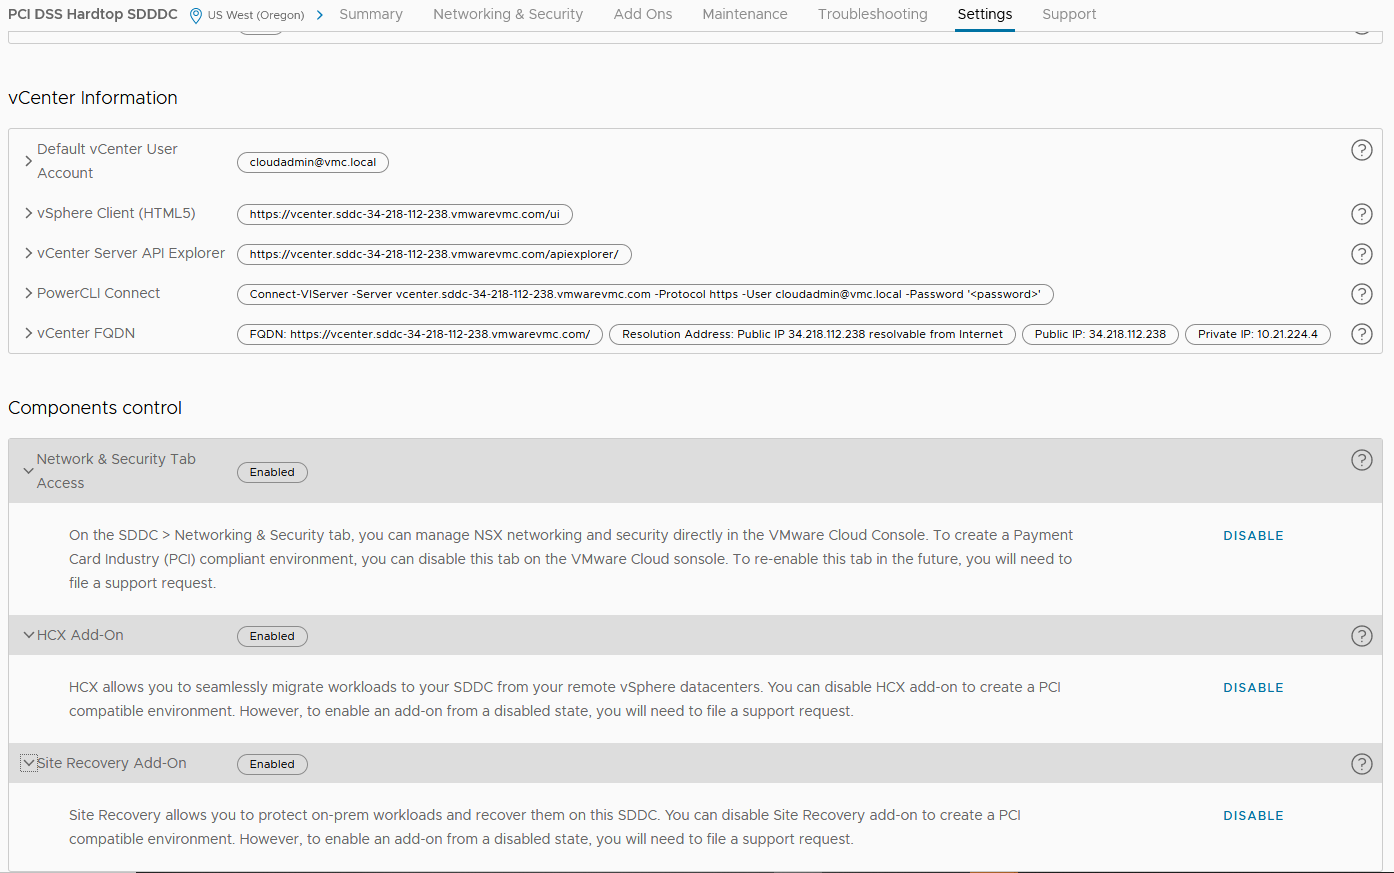The image size is (1394, 873).
Task: Open the Support tab
Action: pyautogui.click(x=1069, y=14)
